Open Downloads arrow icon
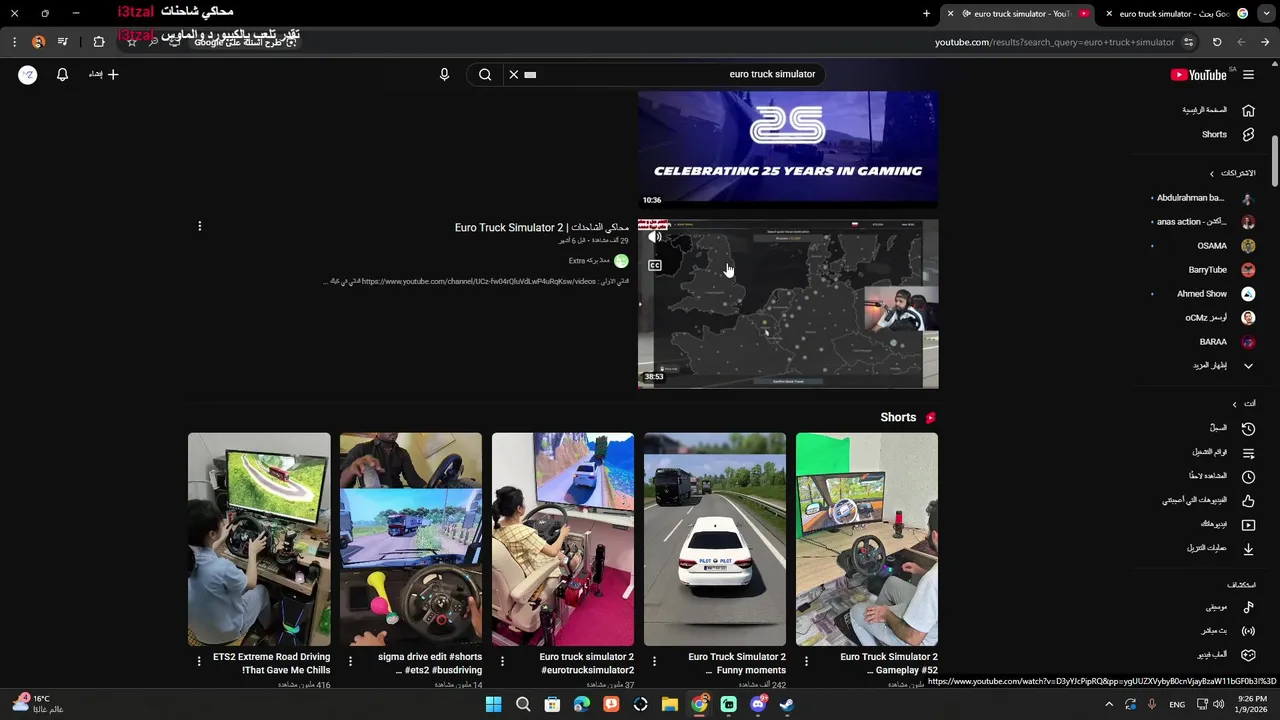Screen dimensions: 1280x720 tap(1248, 548)
